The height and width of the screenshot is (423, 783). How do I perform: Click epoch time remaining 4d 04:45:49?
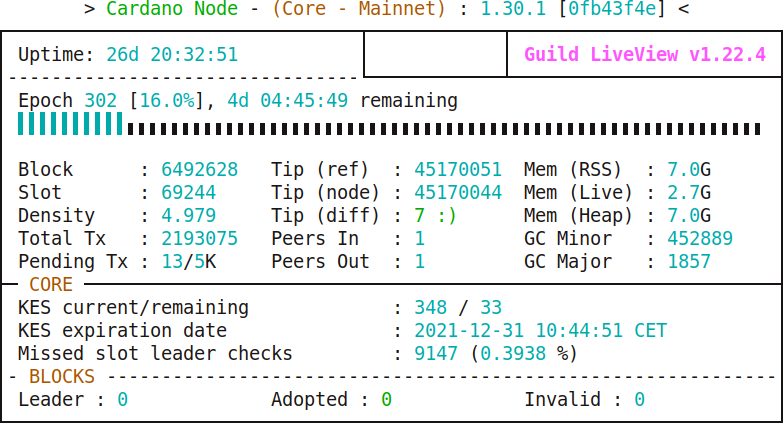pos(288,101)
